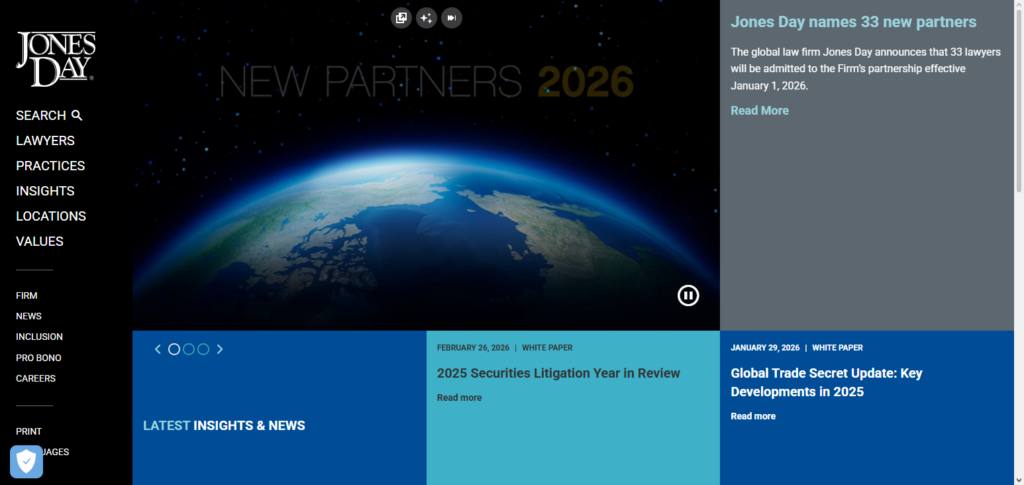Open the VALUES section
The image size is (1024, 485).
coord(40,242)
